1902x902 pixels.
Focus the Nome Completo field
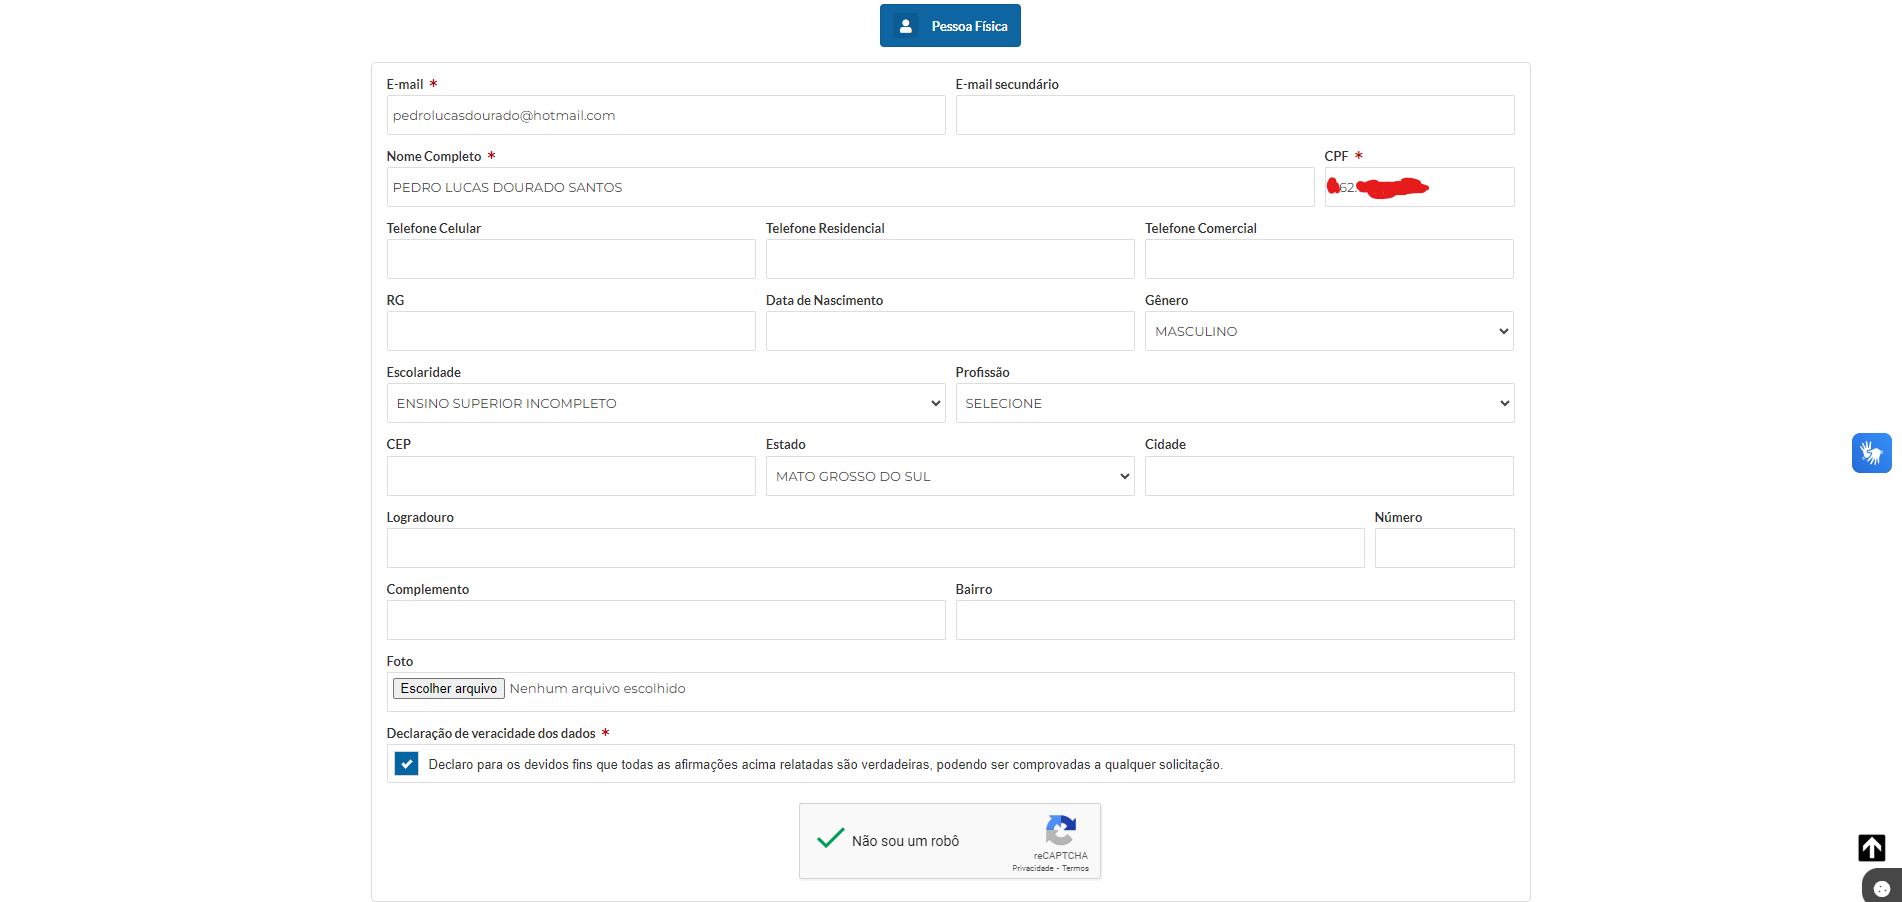click(850, 187)
